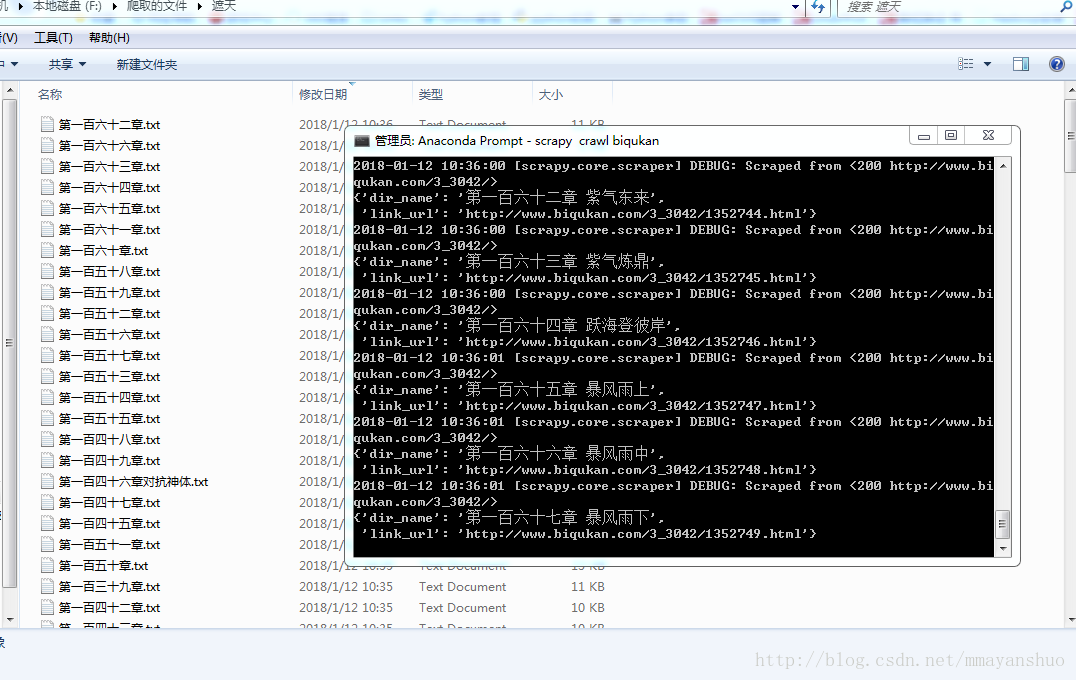Click the console scrollbar thumb
Screen dimensions: 1076x680
click(1003, 525)
